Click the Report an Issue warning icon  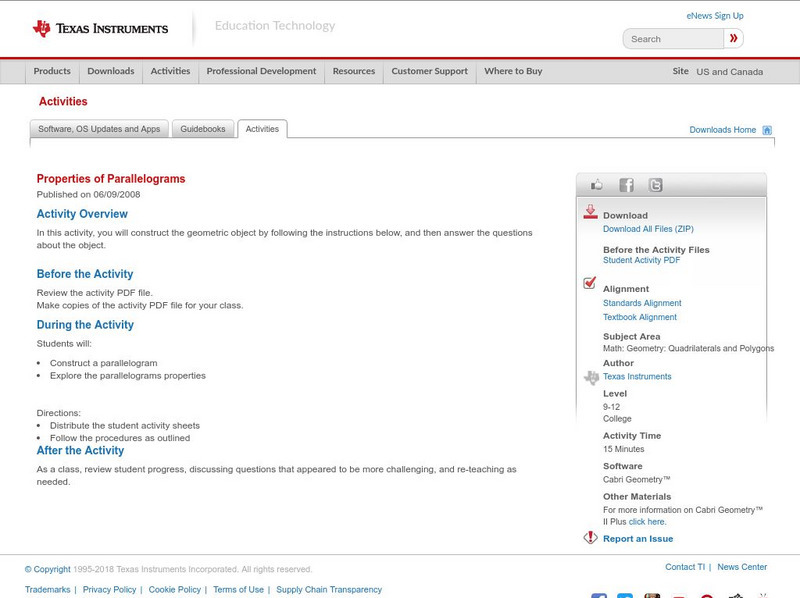tap(590, 538)
